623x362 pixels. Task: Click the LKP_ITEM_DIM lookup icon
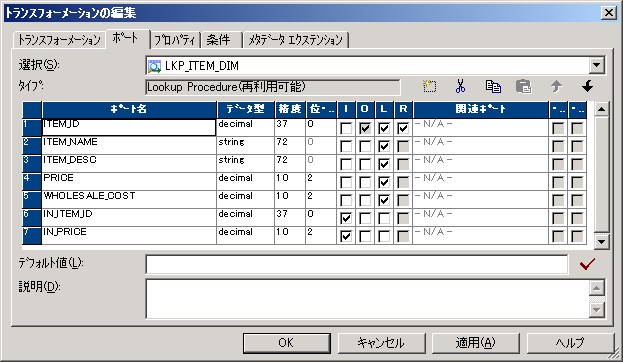[154, 66]
